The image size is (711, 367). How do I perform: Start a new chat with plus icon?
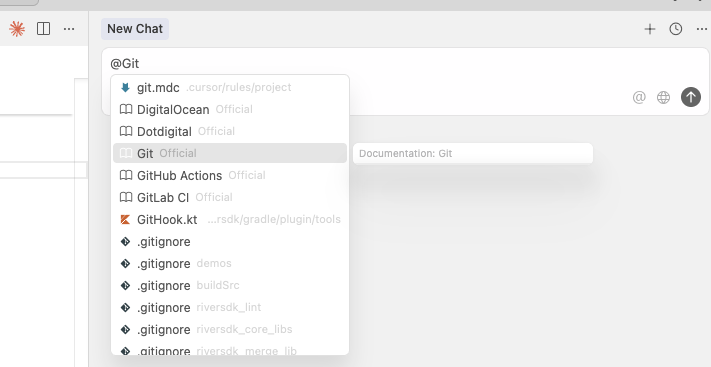(x=650, y=29)
